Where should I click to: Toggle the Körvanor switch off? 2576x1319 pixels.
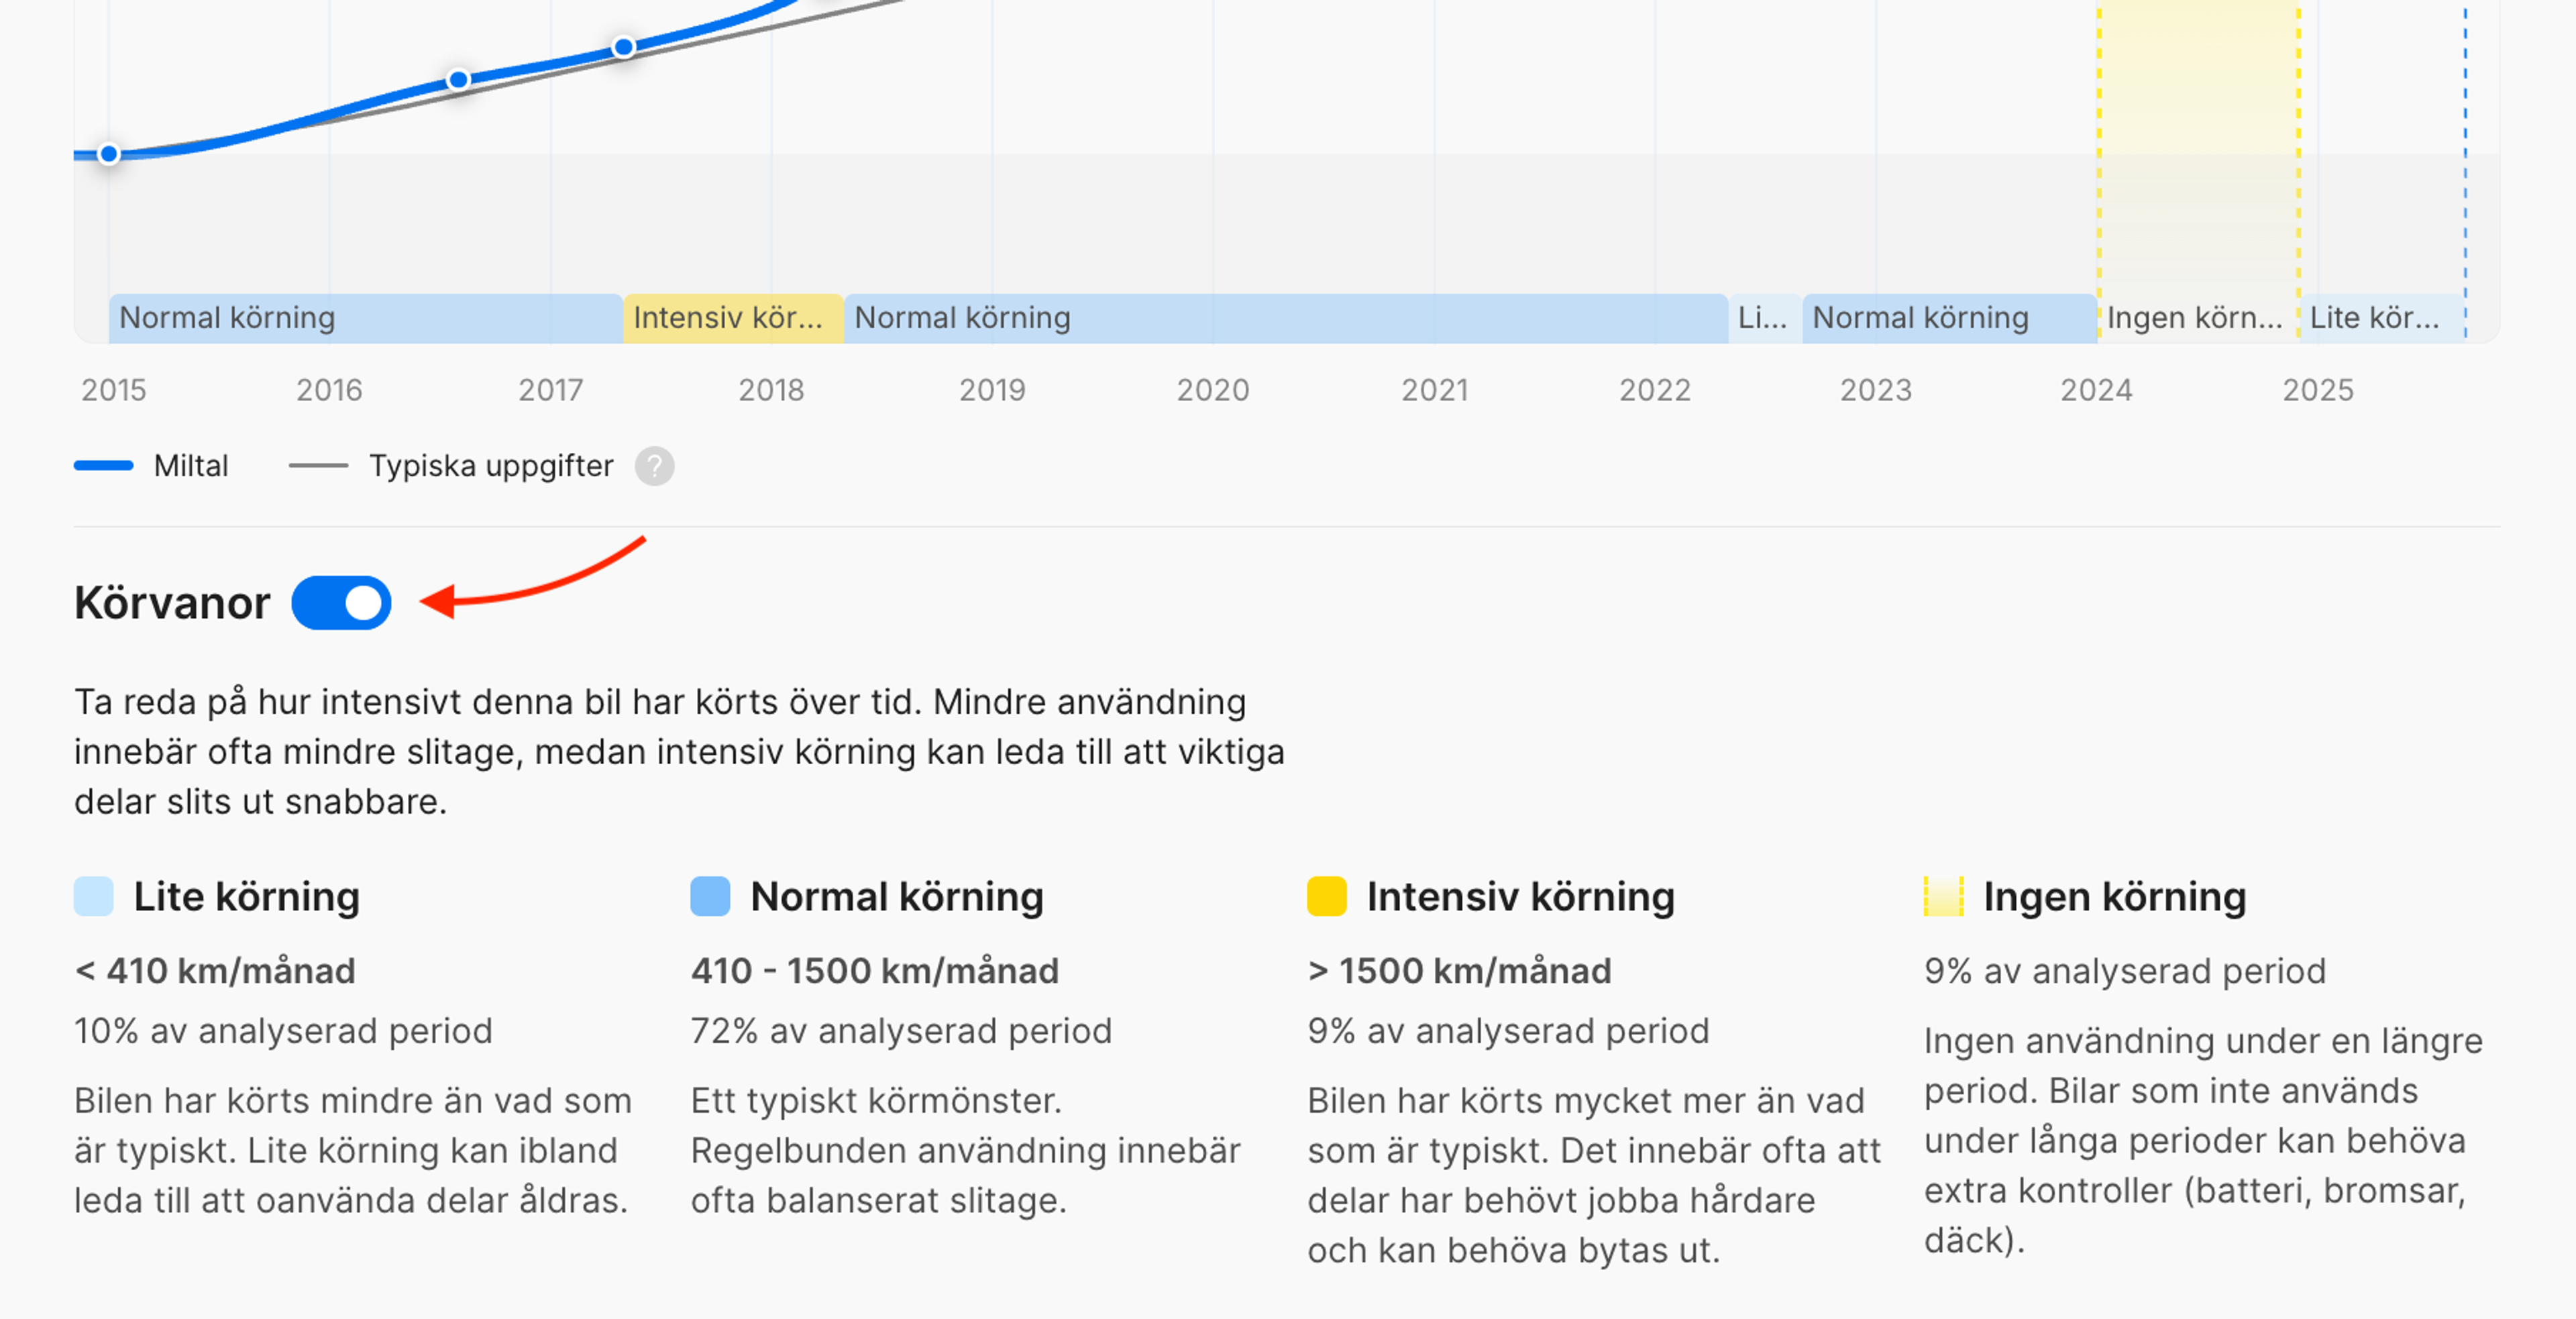[x=341, y=603]
